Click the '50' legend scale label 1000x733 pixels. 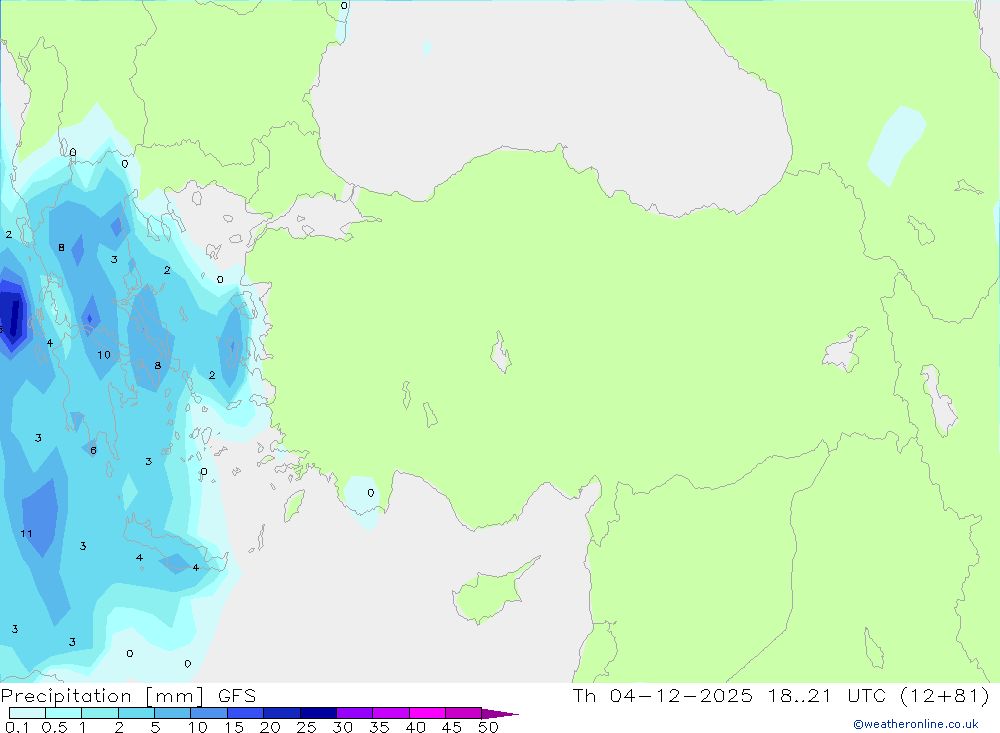(x=488, y=727)
